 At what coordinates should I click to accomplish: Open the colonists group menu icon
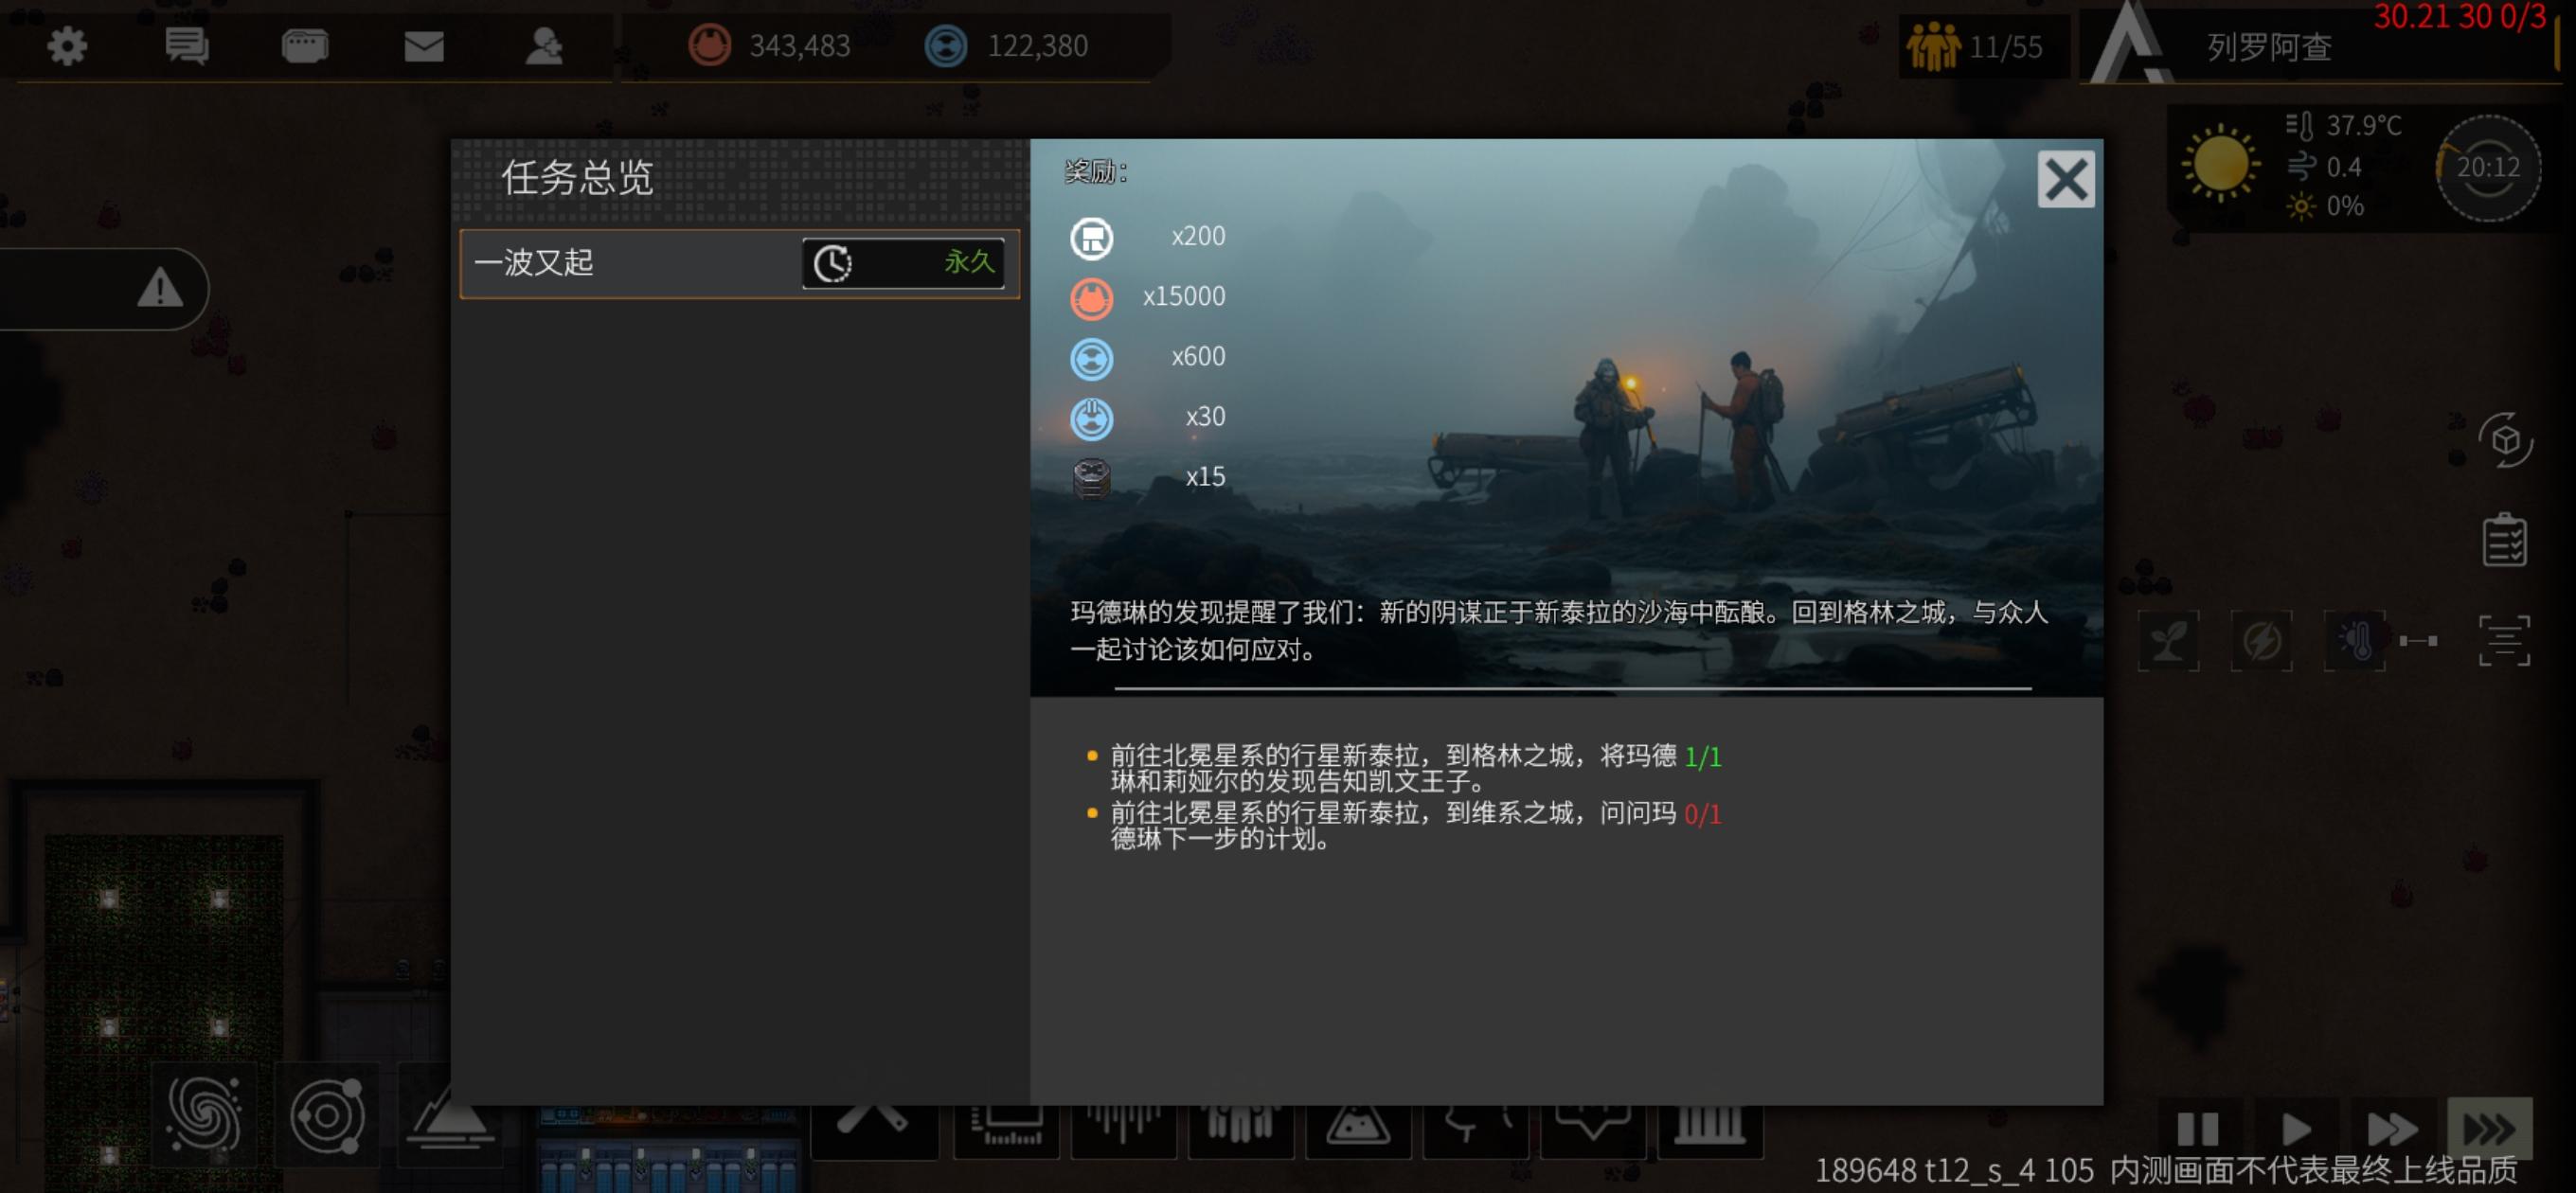click(1239, 1129)
